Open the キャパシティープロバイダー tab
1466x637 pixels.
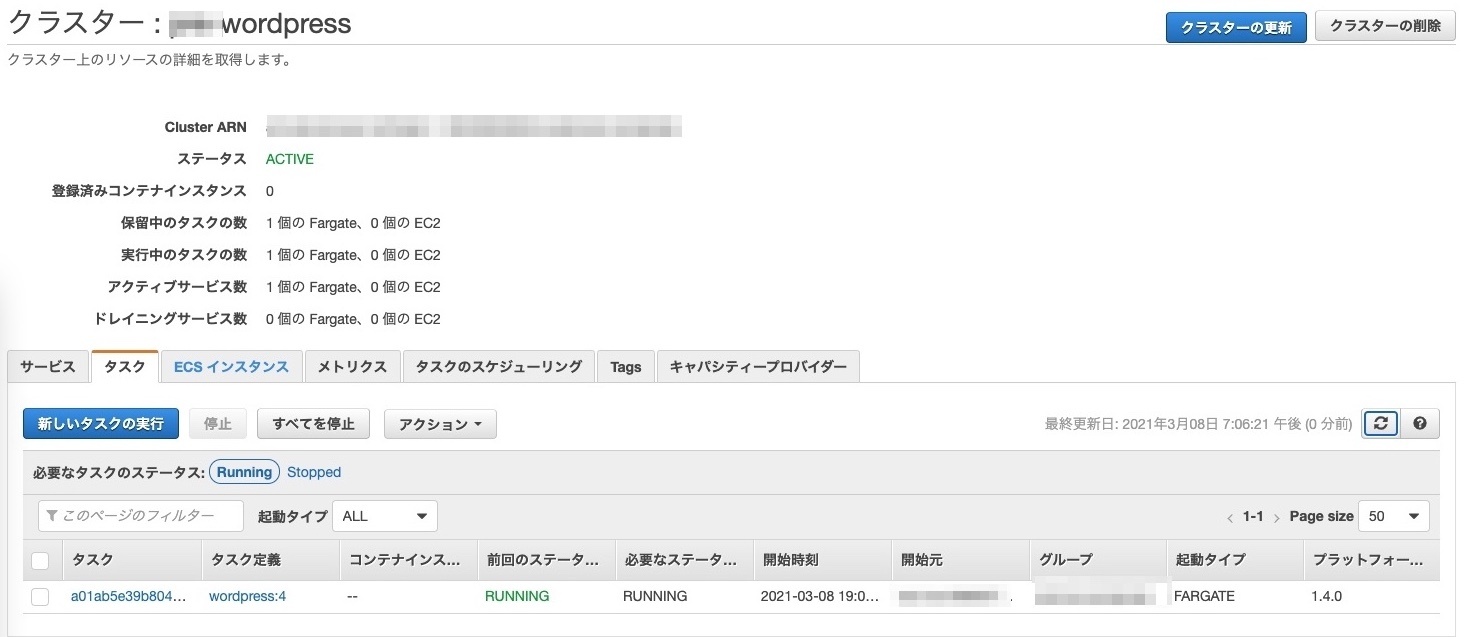pos(758,367)
